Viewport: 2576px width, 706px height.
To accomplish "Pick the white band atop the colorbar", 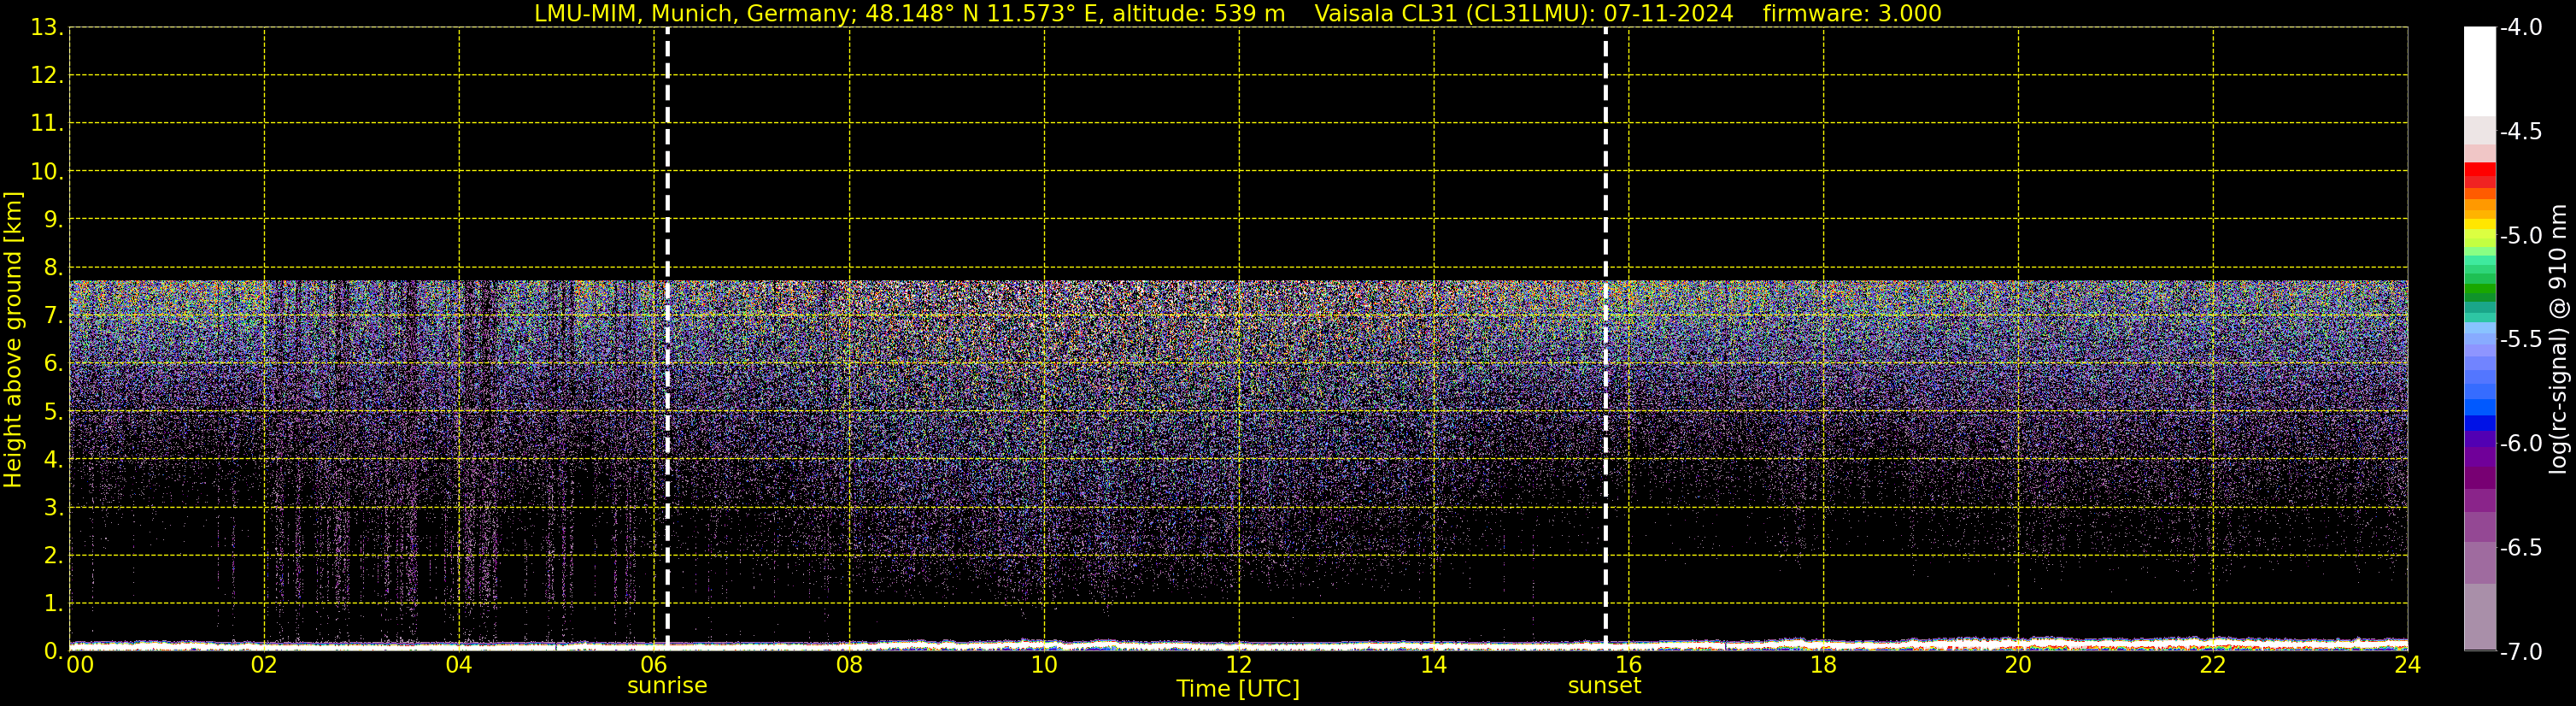I will [x=2480, y=72].
